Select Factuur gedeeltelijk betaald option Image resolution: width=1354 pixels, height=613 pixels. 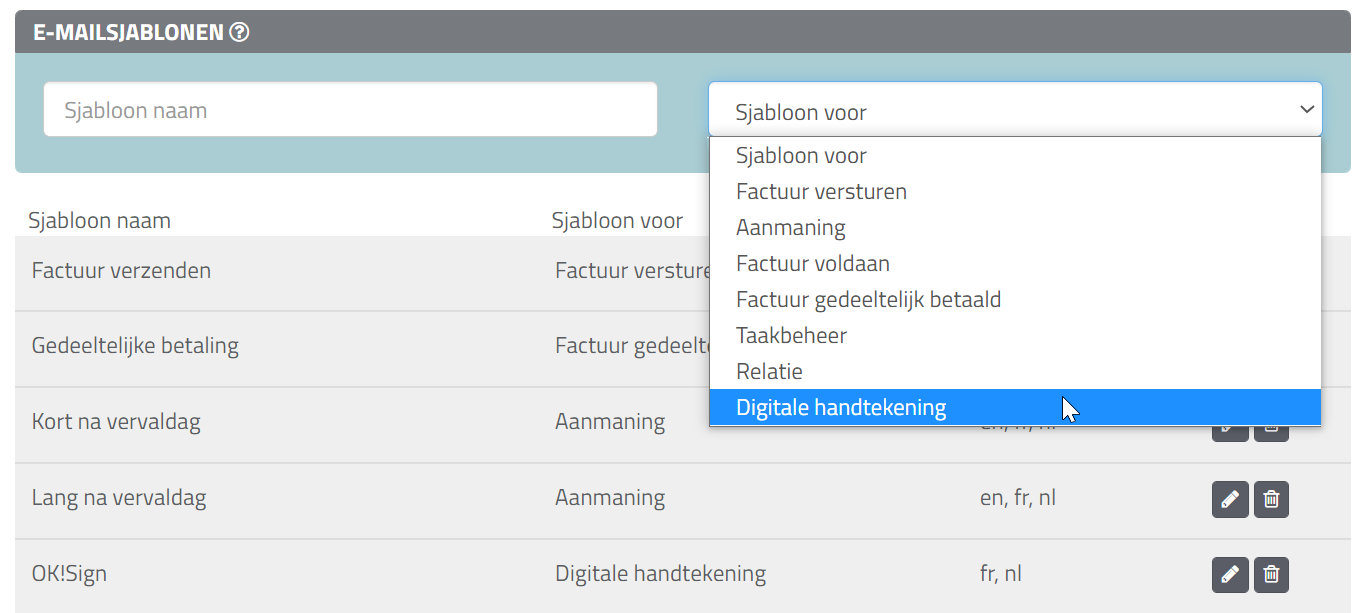868,299
